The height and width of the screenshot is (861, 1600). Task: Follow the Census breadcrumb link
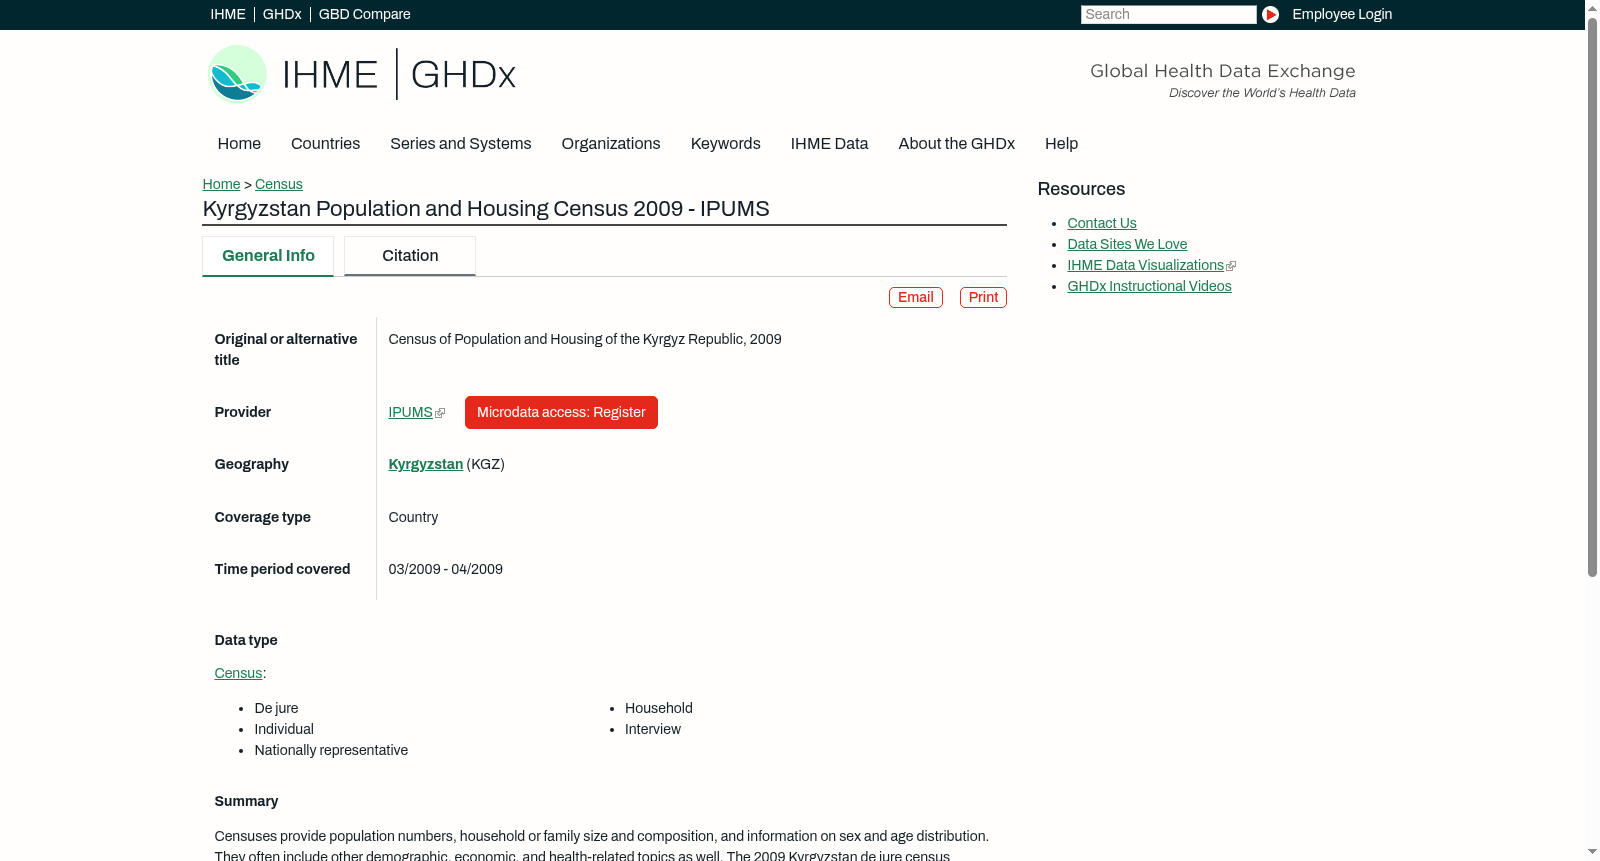279,184
